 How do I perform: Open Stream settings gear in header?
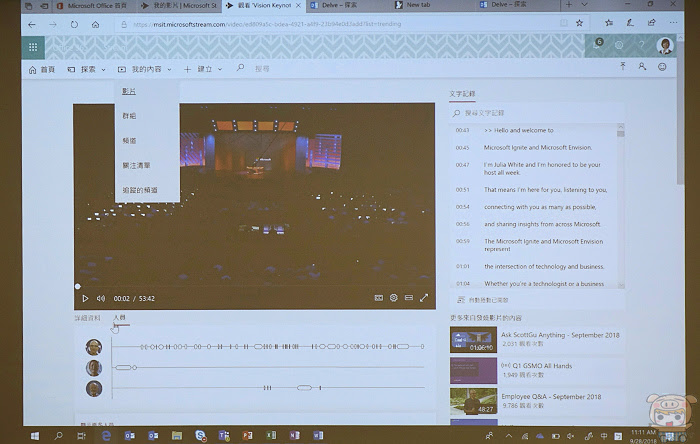point(619,45)
